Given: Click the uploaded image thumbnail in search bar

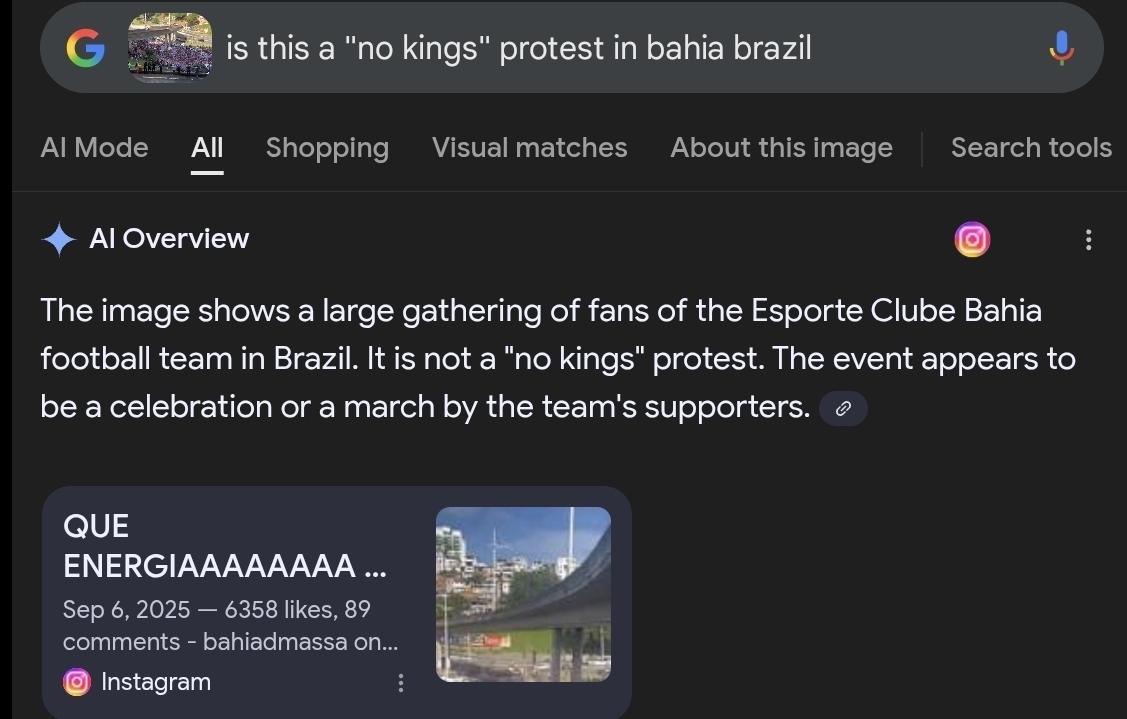Looking at the screenshot, I should [x=170, y=47].
